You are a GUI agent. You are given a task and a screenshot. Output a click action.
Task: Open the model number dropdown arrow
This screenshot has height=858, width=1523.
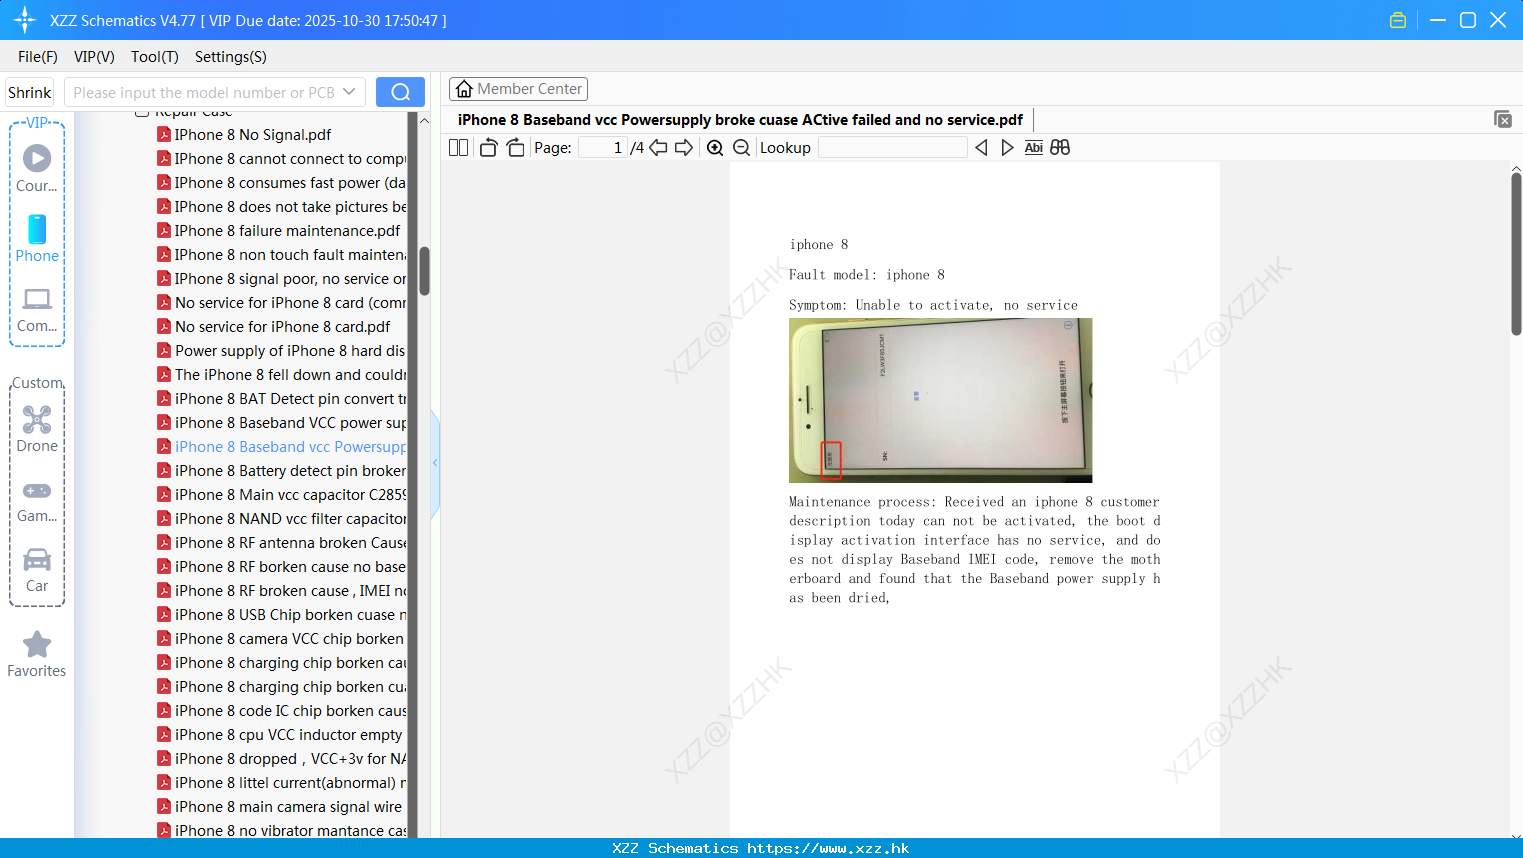(349, 92)
